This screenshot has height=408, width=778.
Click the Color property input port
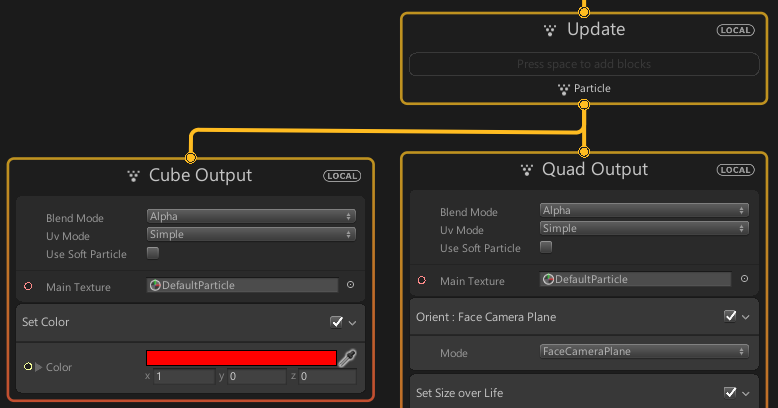pos(28,367)
